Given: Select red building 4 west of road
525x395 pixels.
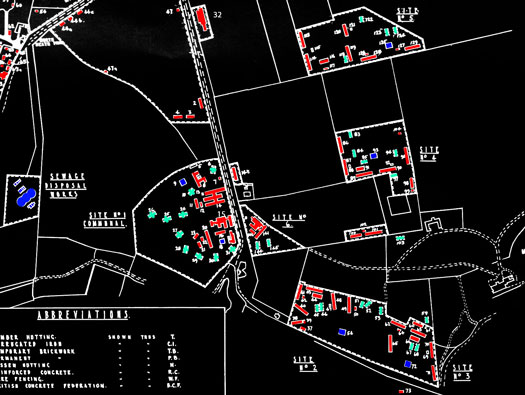Looking at the screenshot, I should [178, 117].
